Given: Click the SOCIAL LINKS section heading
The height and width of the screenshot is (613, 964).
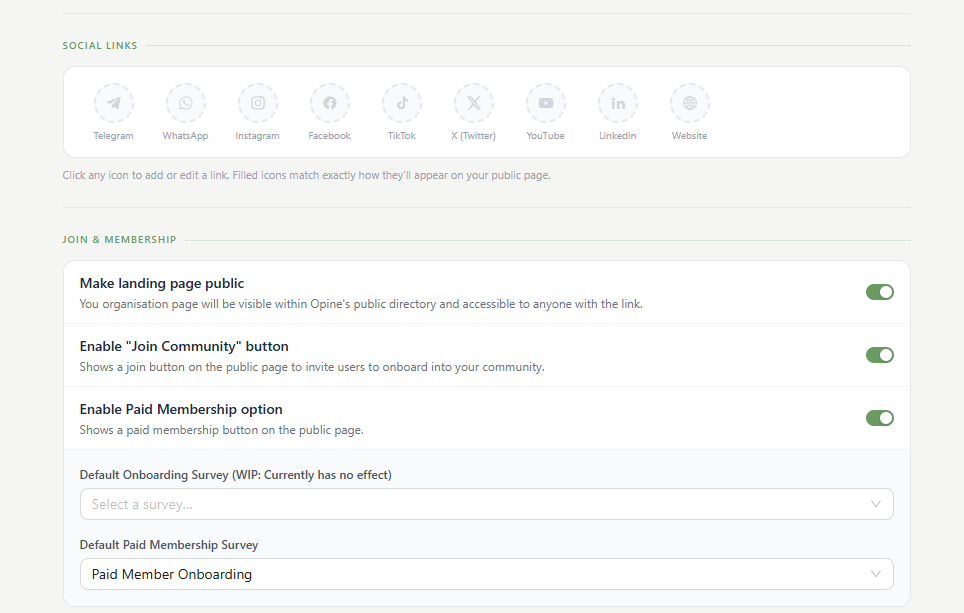Looking at the screenshot, I should tap(100, 45).
